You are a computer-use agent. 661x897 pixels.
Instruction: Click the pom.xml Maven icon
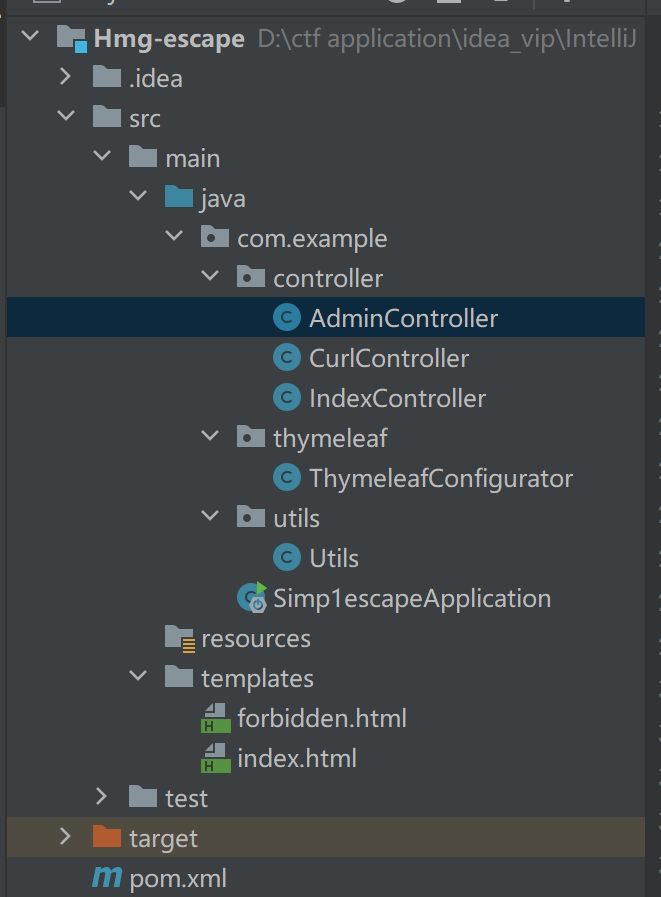[x=106, y=878]
